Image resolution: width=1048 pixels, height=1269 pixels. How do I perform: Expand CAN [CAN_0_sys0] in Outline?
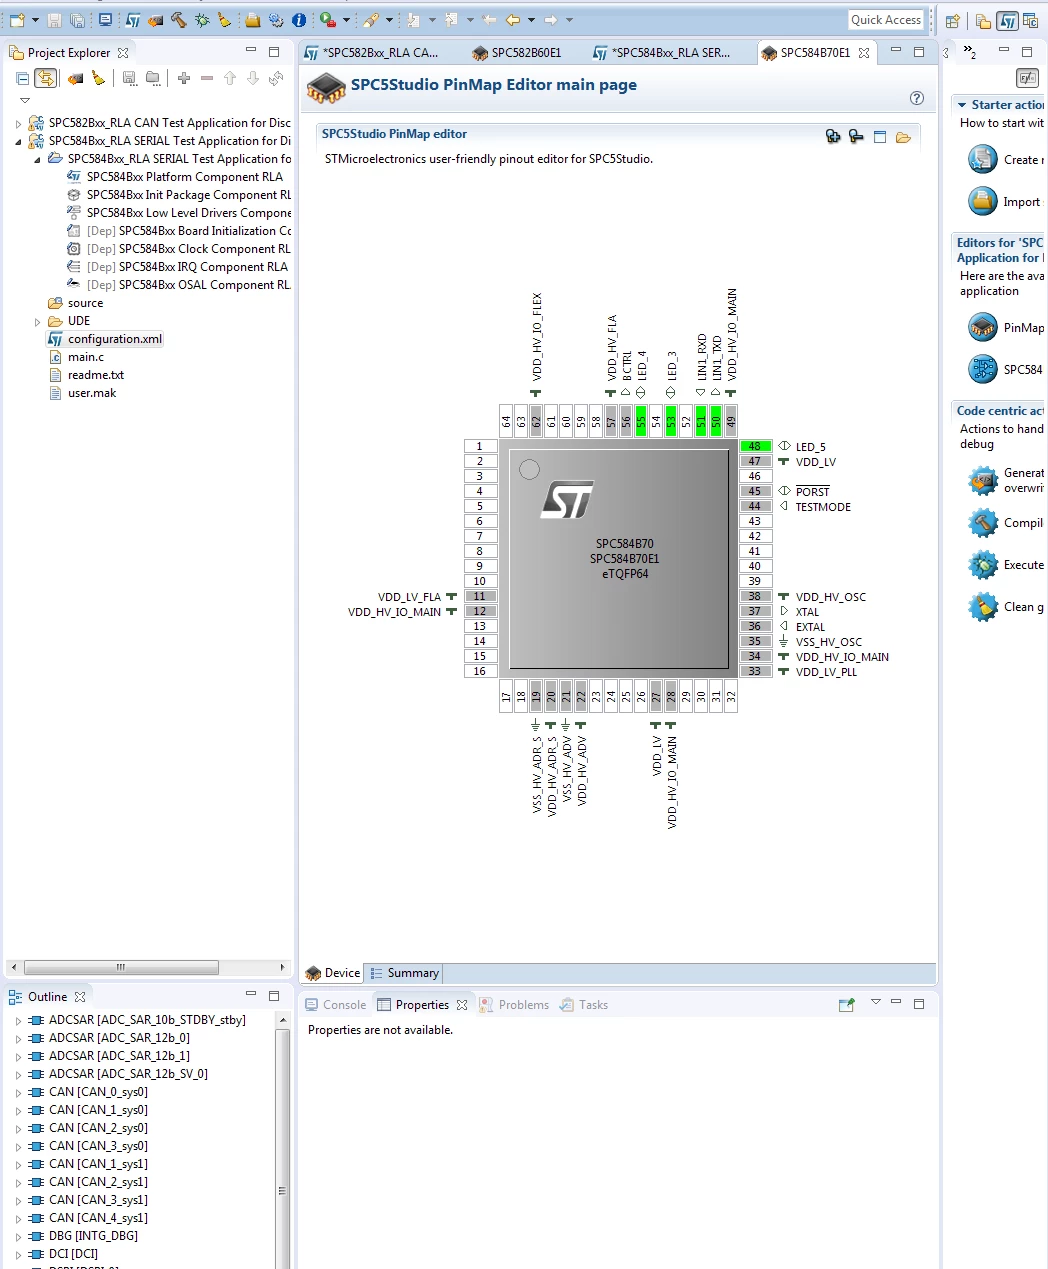(x=18, y=1092)
